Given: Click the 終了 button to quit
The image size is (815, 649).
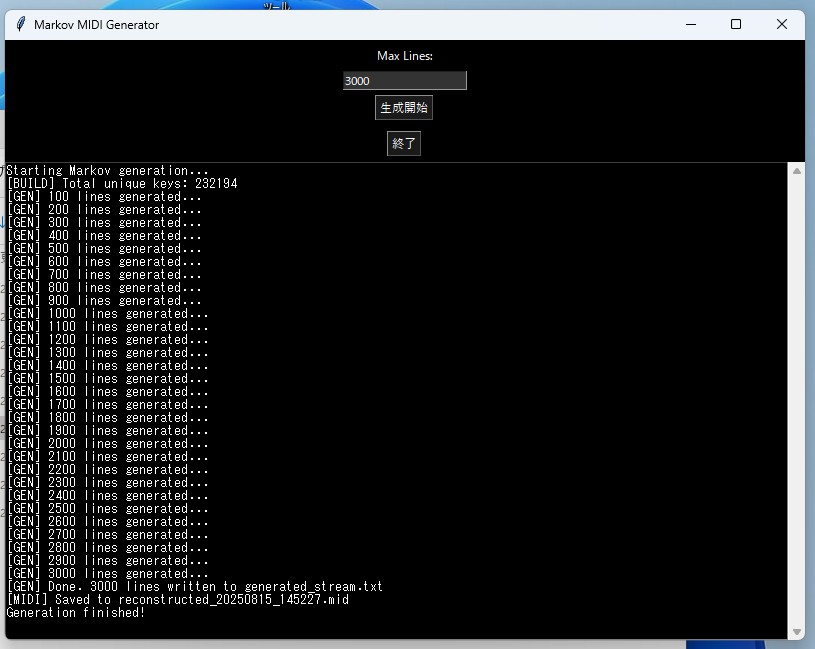Looking at the screenshot, I should 404,143.
